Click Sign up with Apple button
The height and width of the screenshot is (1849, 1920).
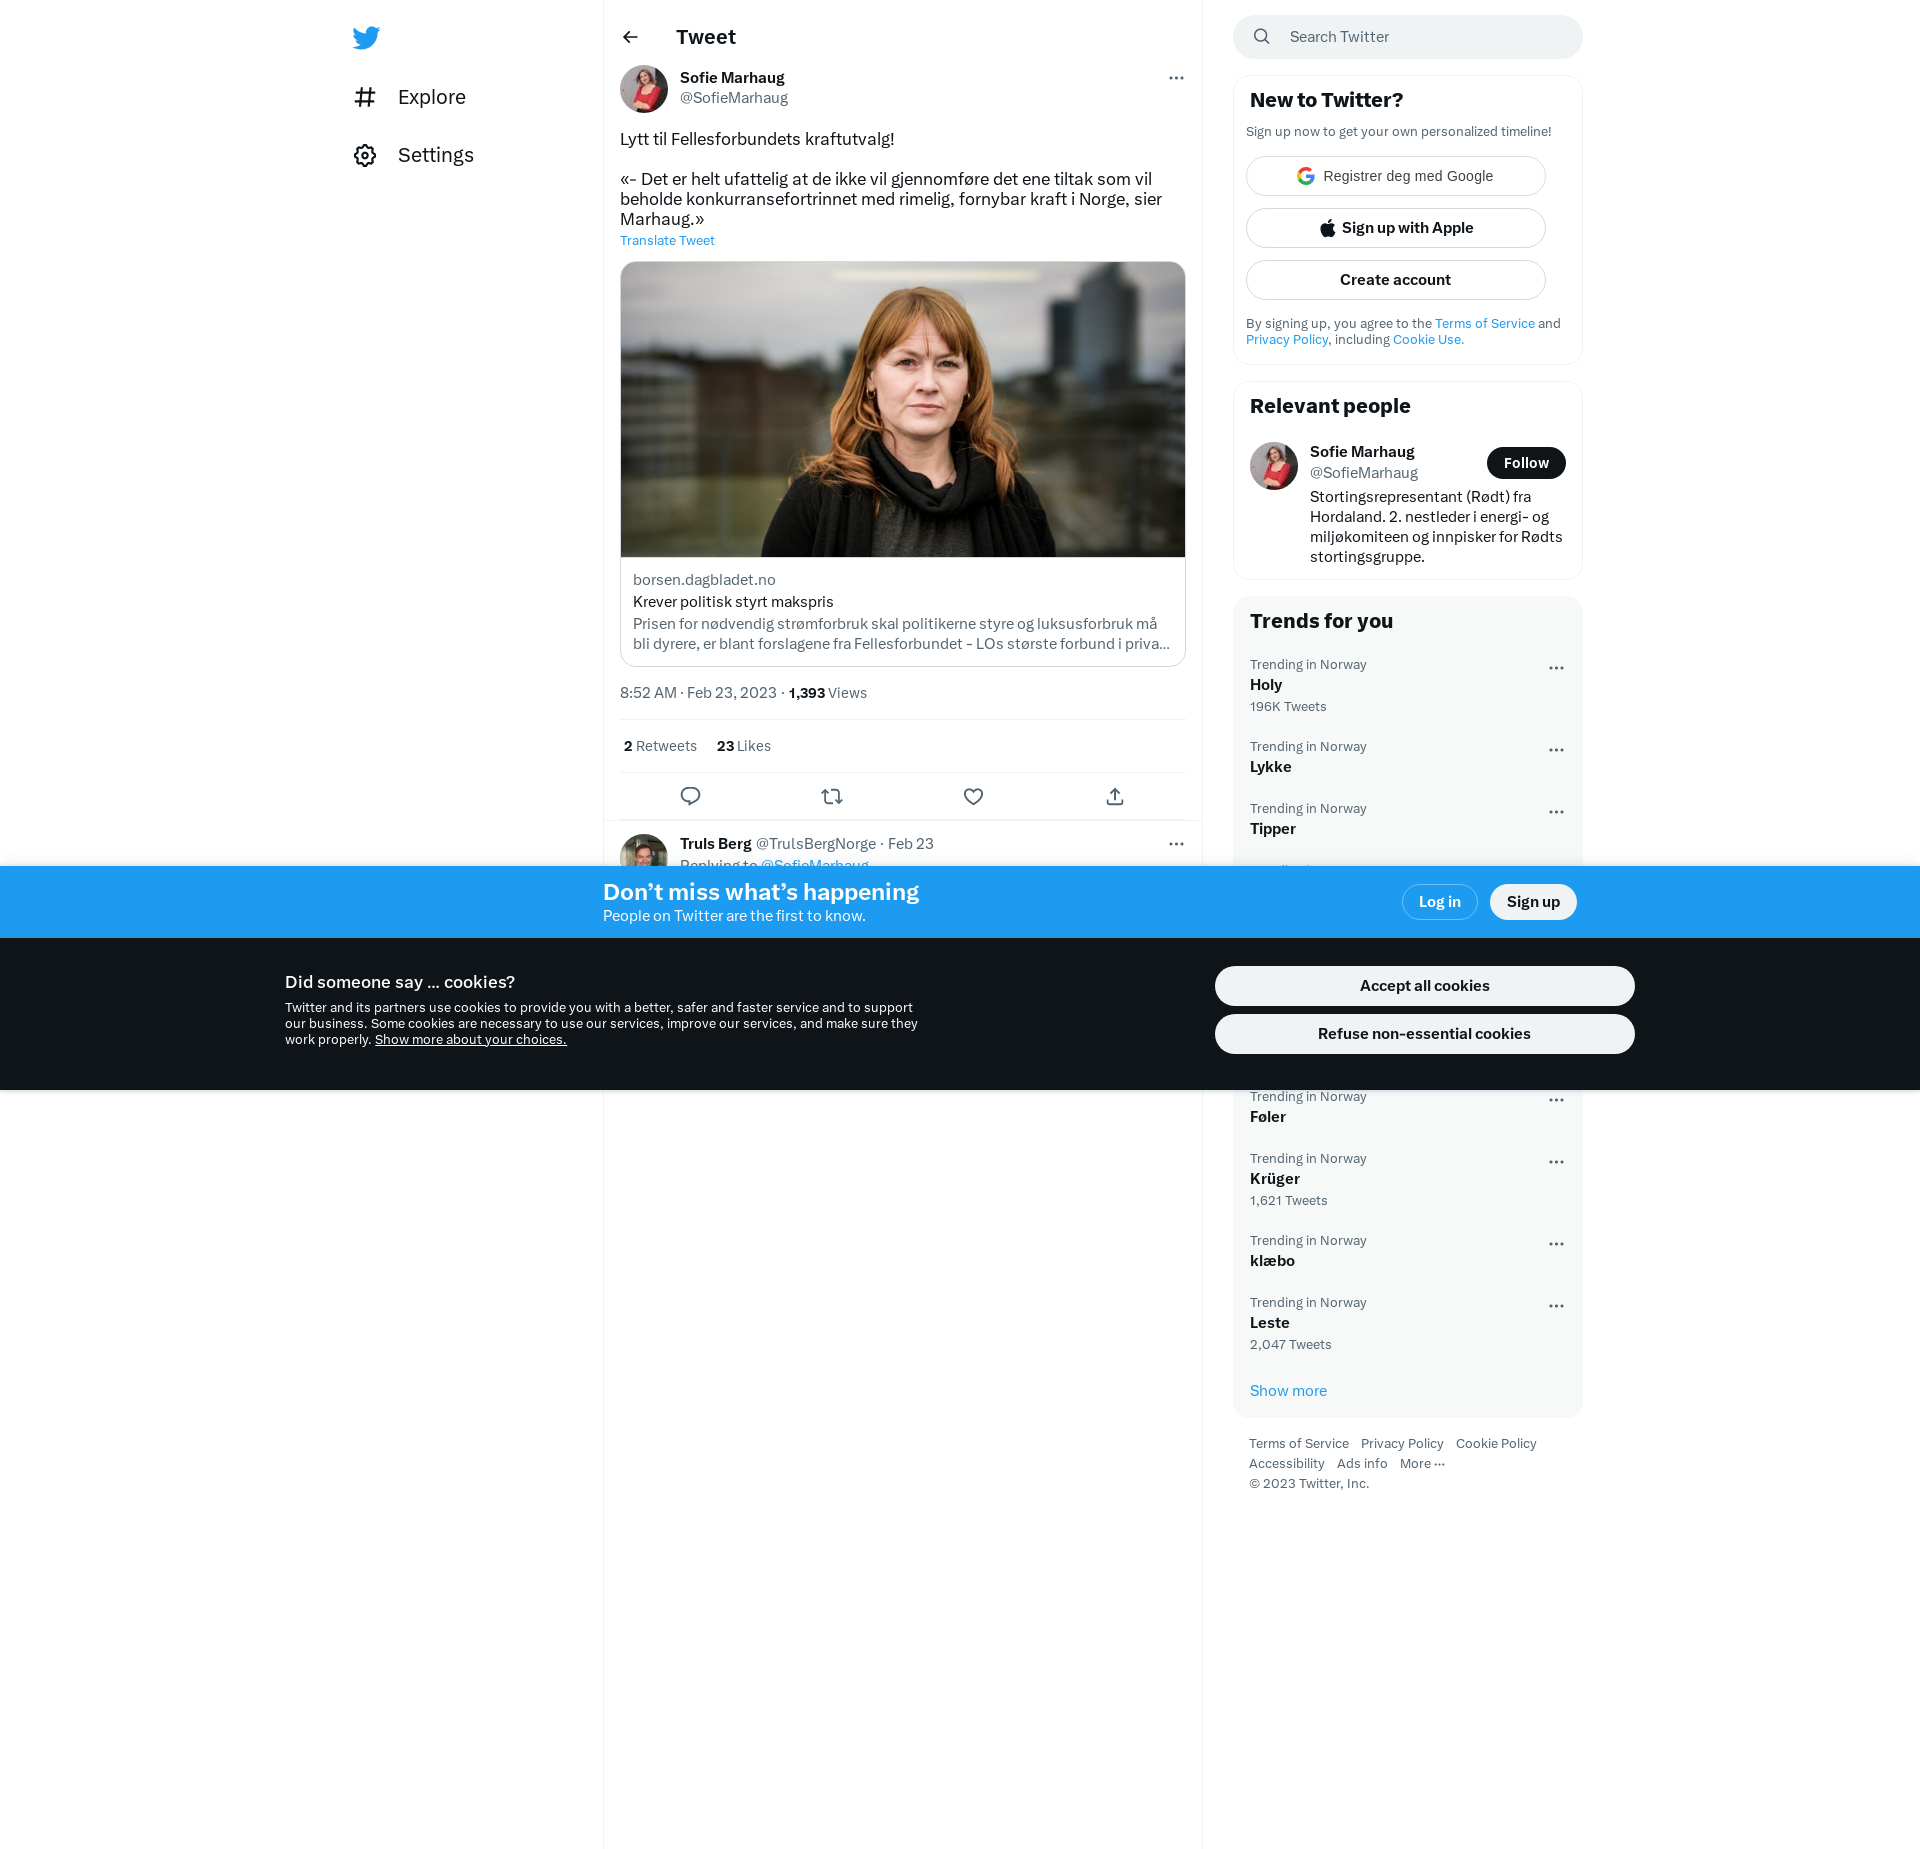click(x=1396, y=228)
